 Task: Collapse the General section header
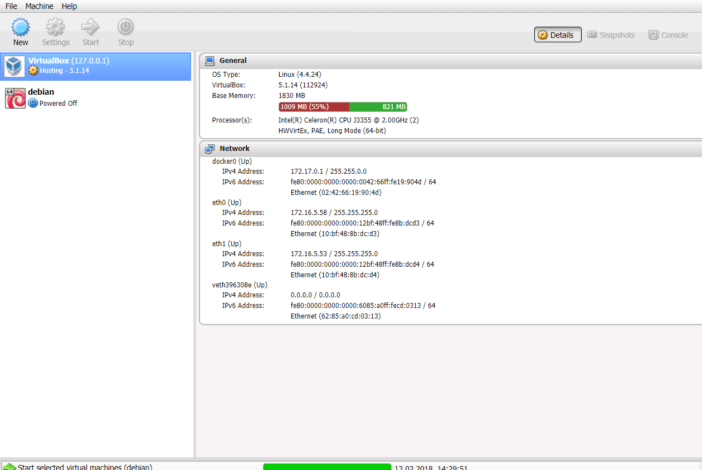click(451, 61)
